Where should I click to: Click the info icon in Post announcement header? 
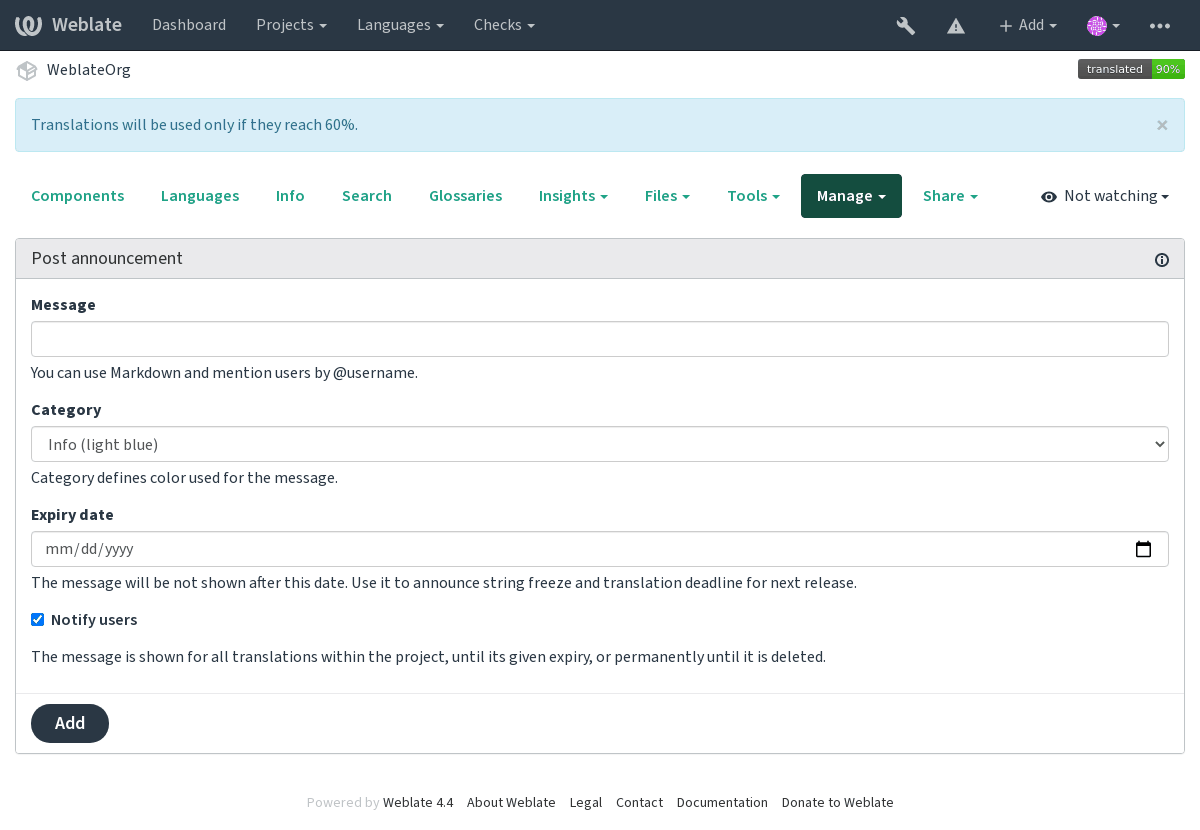pyautogui.click(x=1162, y=260)
